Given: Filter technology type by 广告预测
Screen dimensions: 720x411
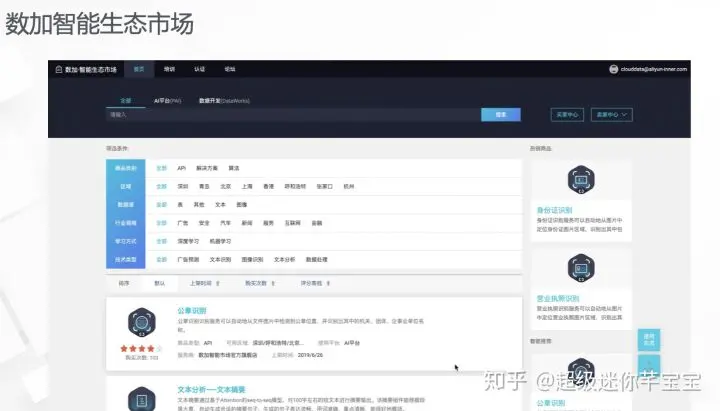Looking at the screenshot, I should pos(188,259).
